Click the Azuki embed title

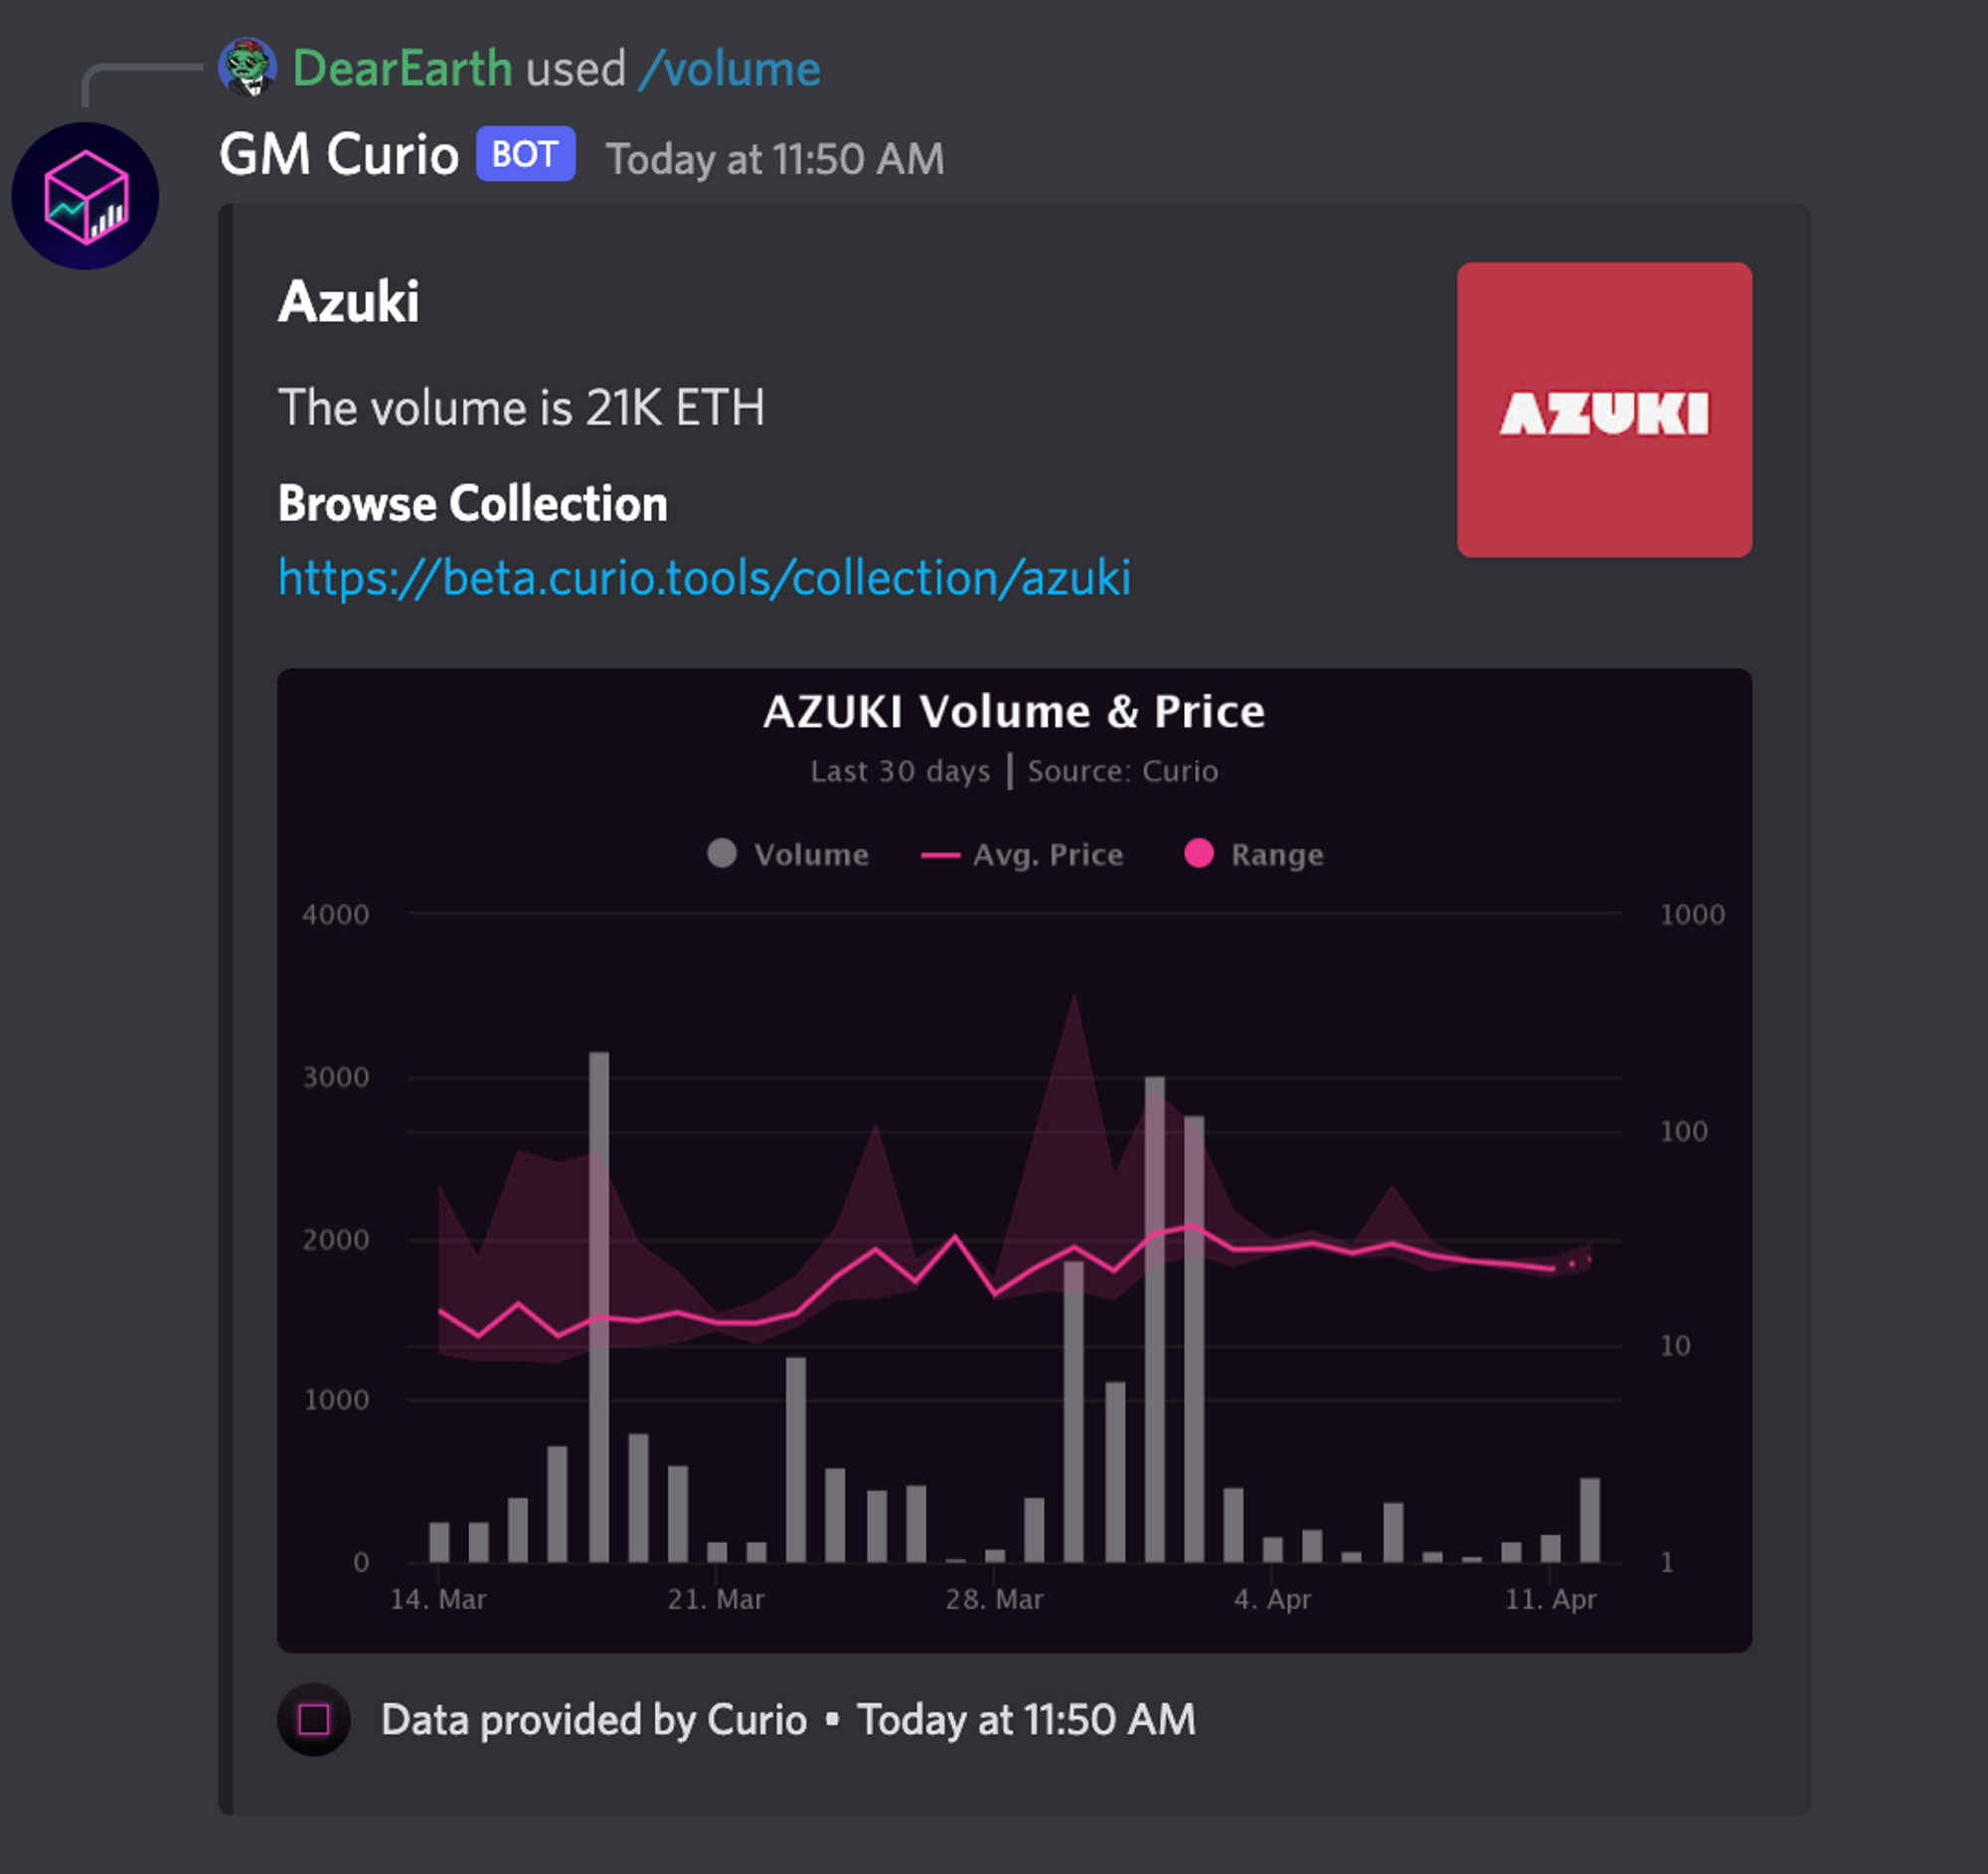click(x=348, y=301)
